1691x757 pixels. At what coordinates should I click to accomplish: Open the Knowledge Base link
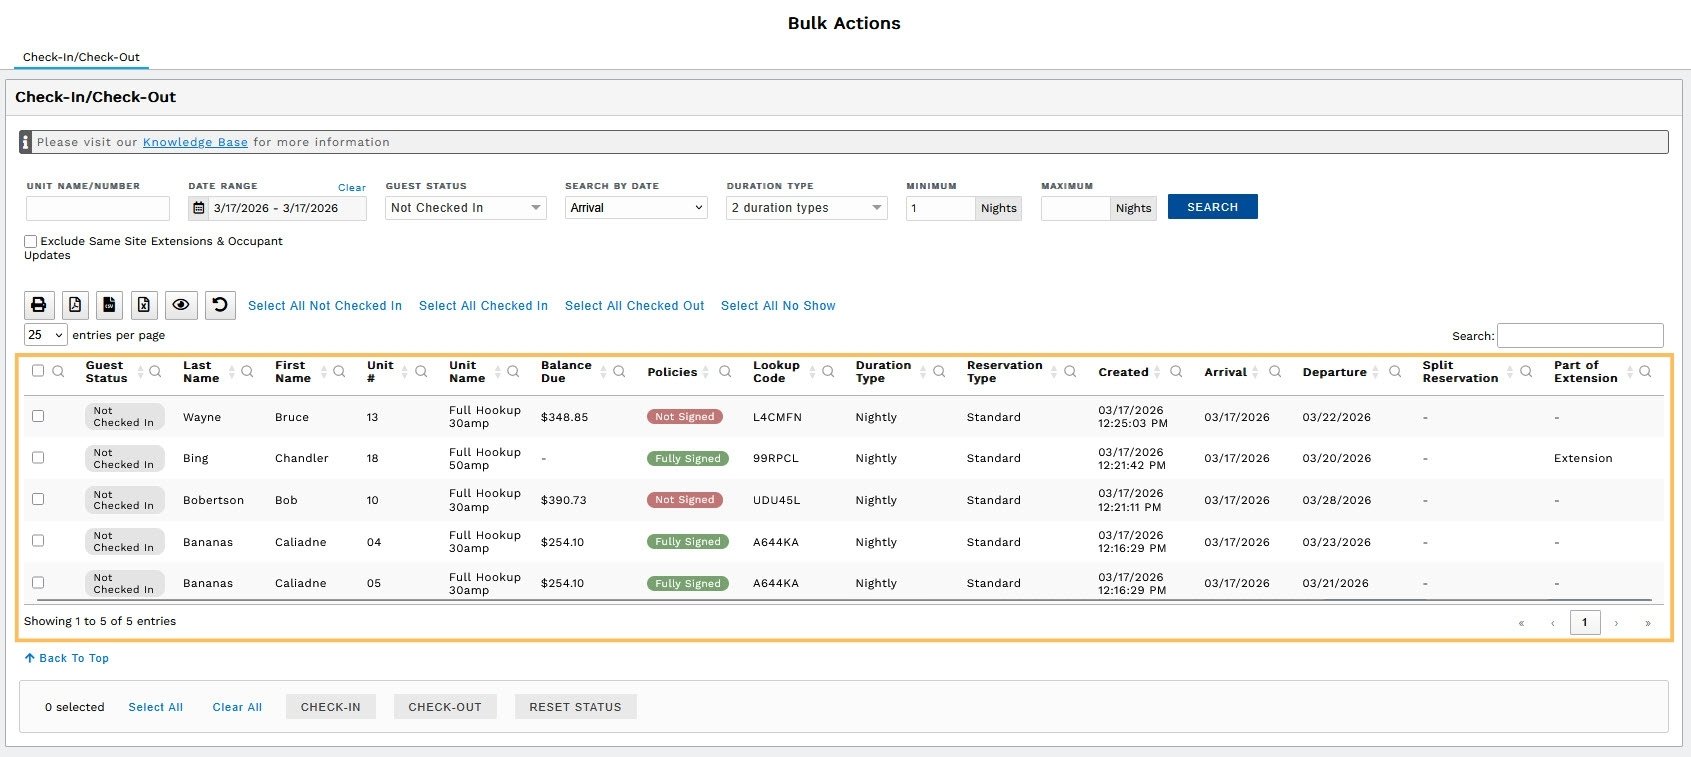195,142
